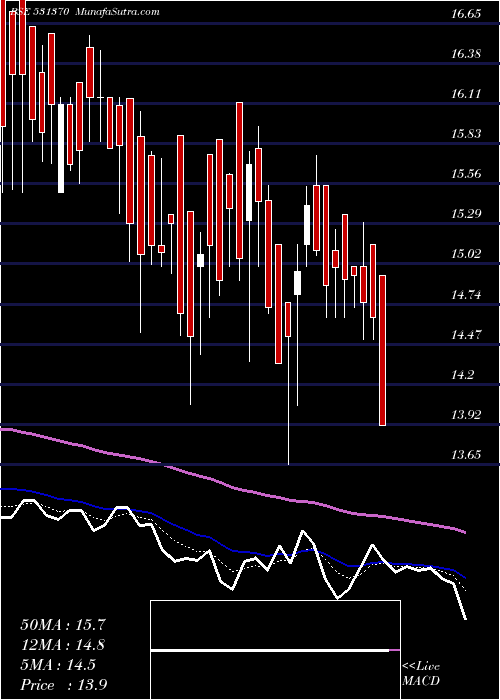Click the MACD histogram box
Viewport: 500px width, 700px height.
[275, 650]
